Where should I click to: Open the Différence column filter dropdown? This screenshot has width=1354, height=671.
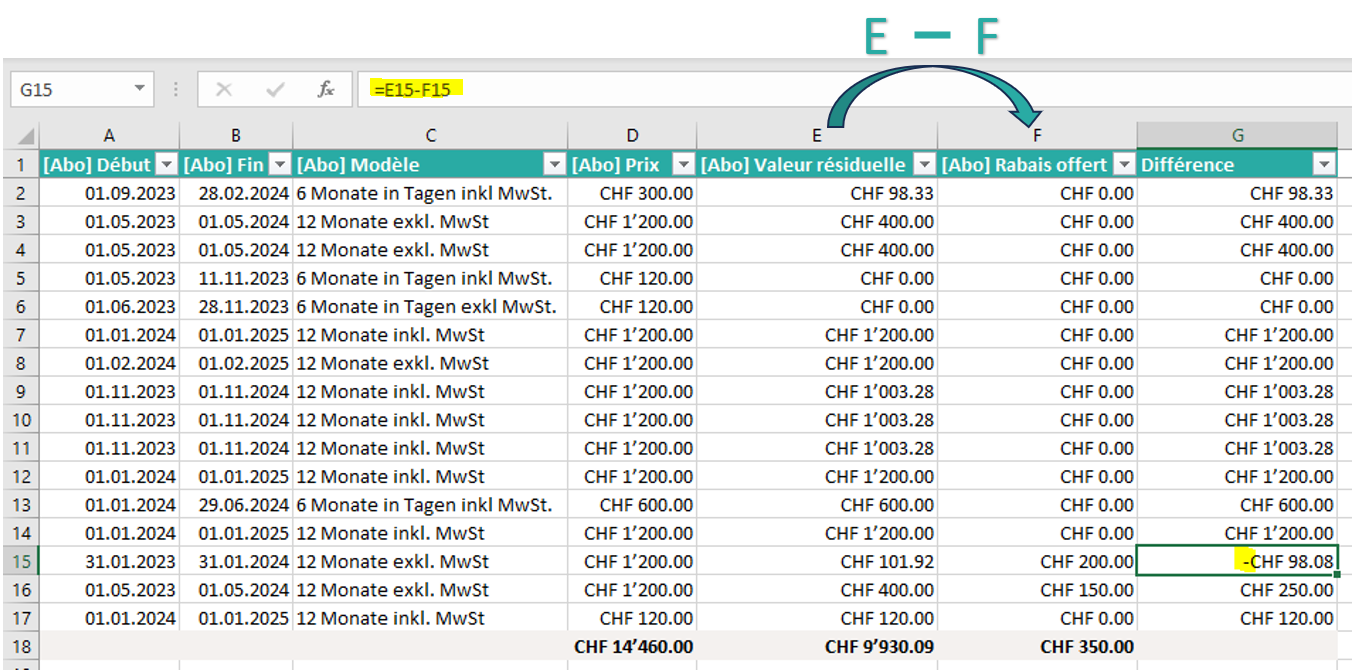coord(1324,165)
